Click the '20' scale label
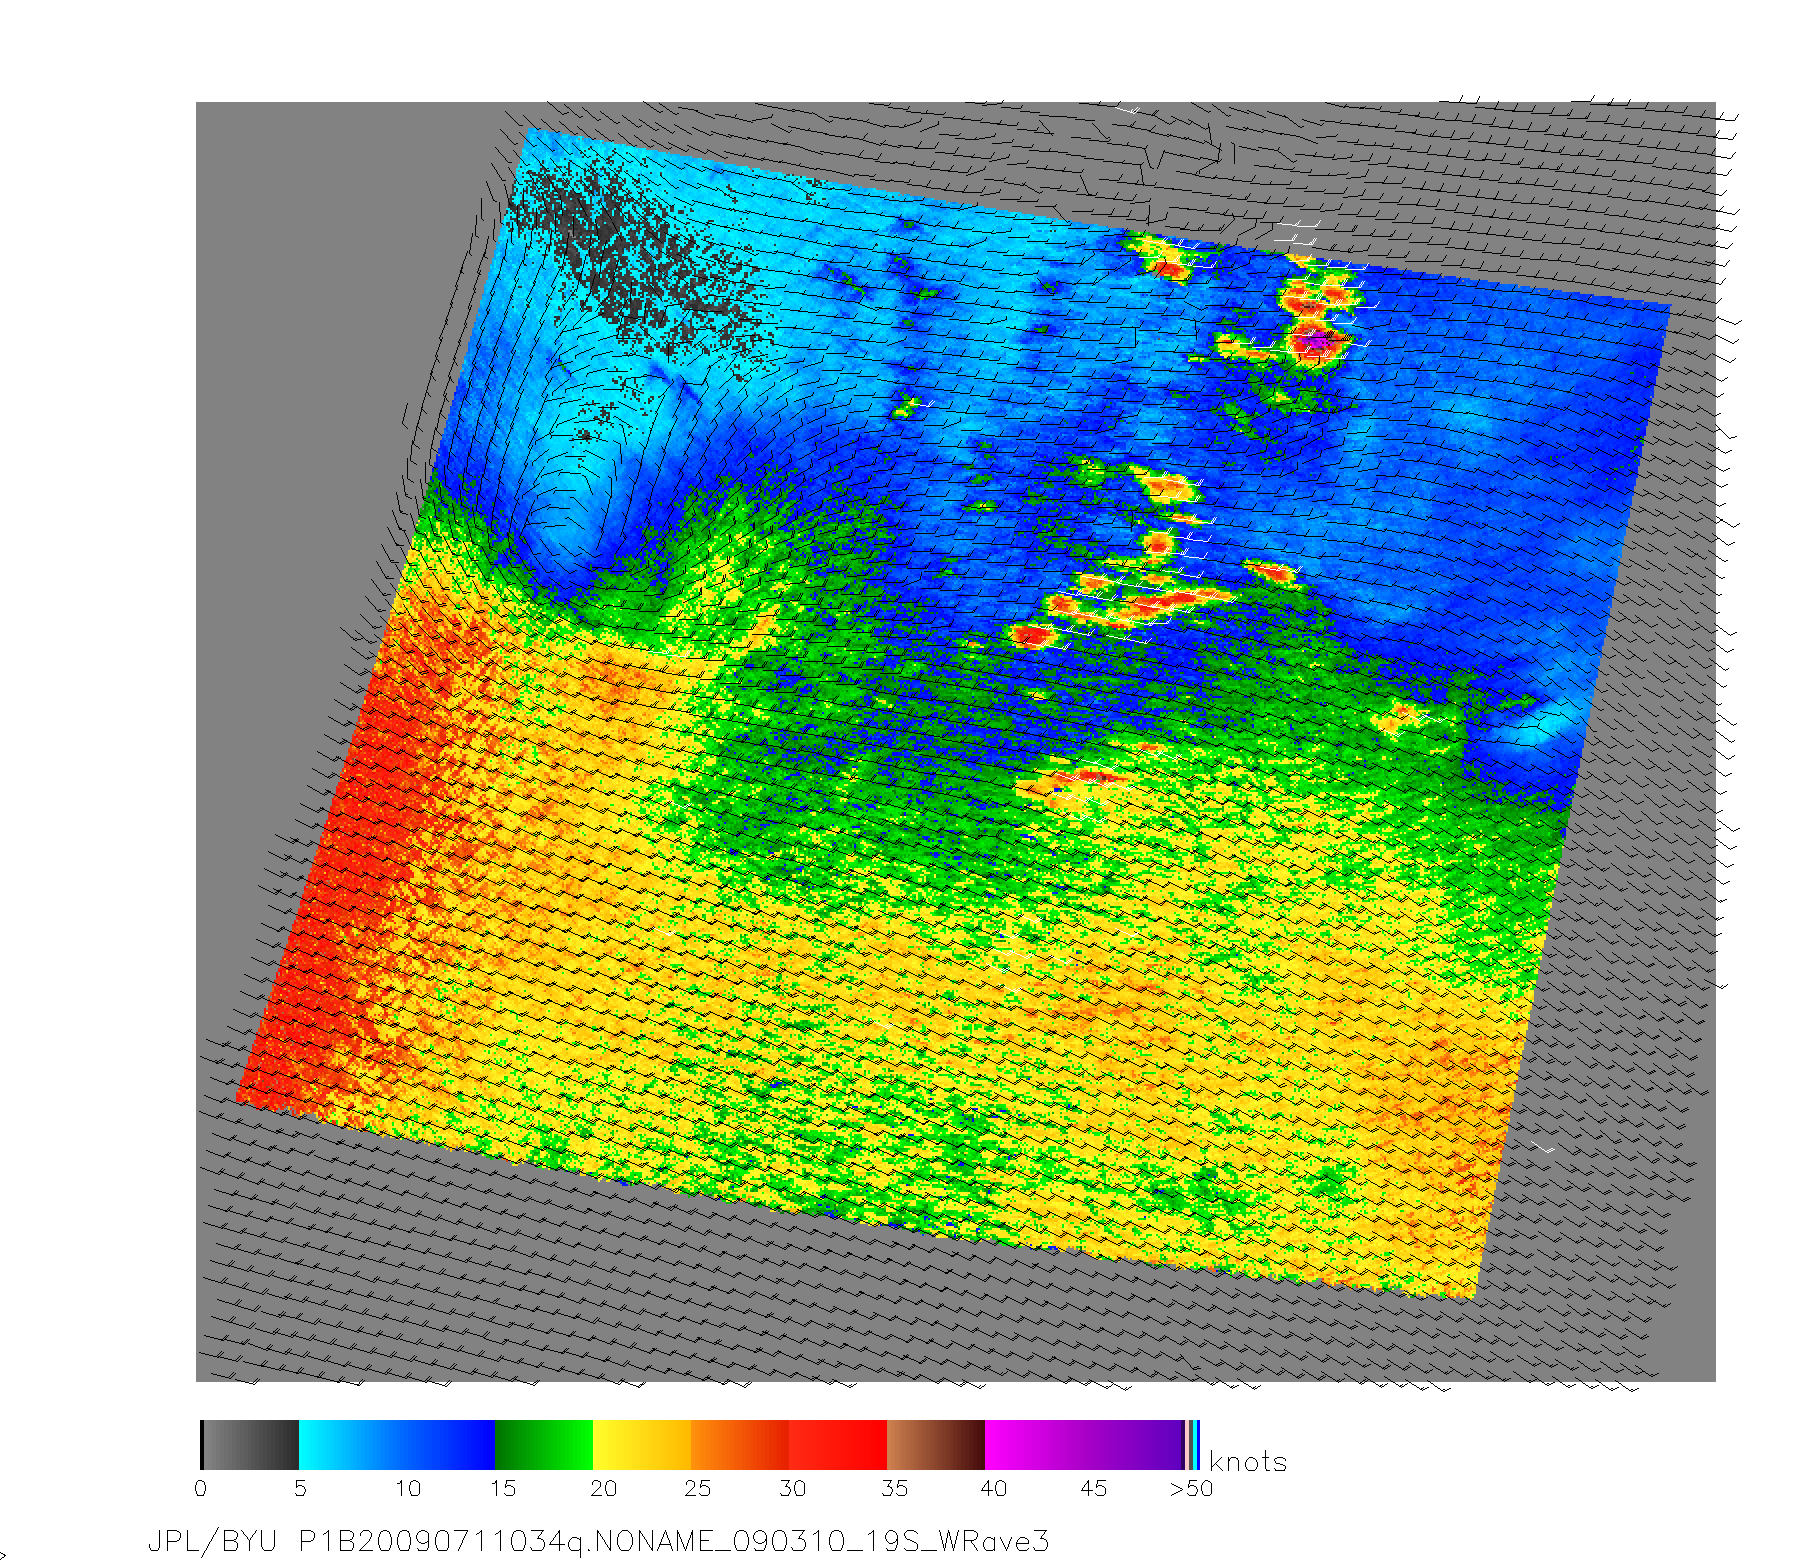1820x1560 pixels. [x=604, y=1488]
